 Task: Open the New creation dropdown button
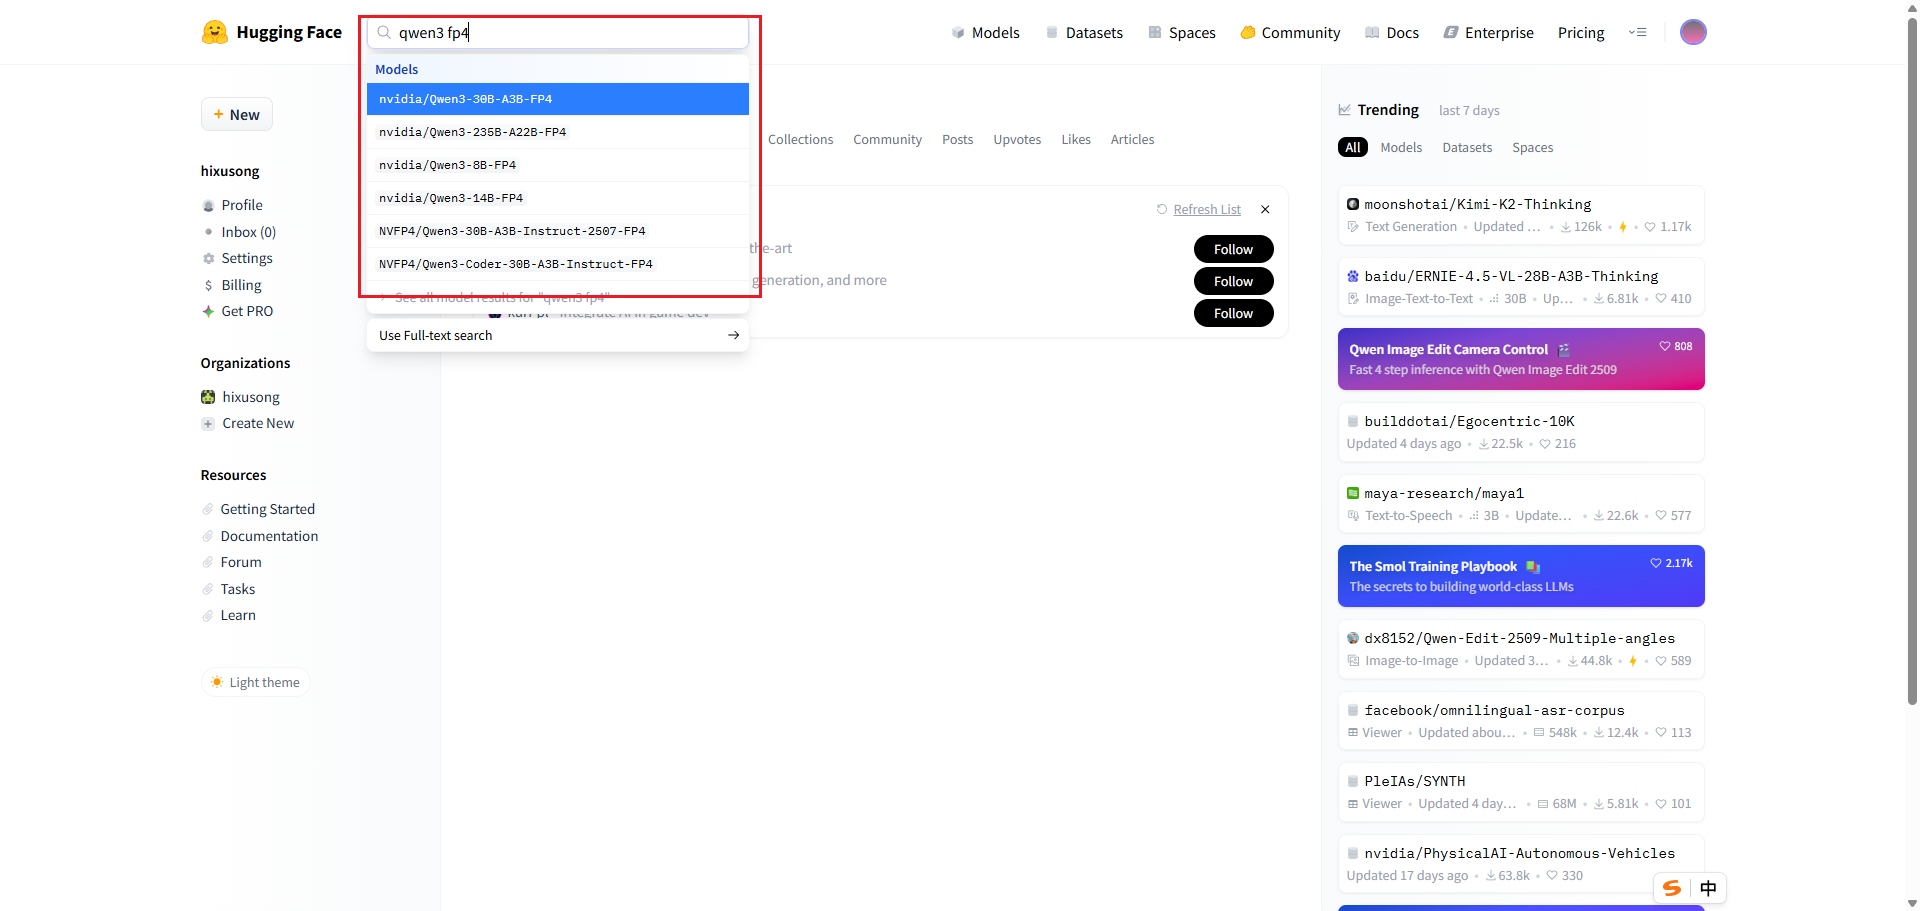pos(237,114)
